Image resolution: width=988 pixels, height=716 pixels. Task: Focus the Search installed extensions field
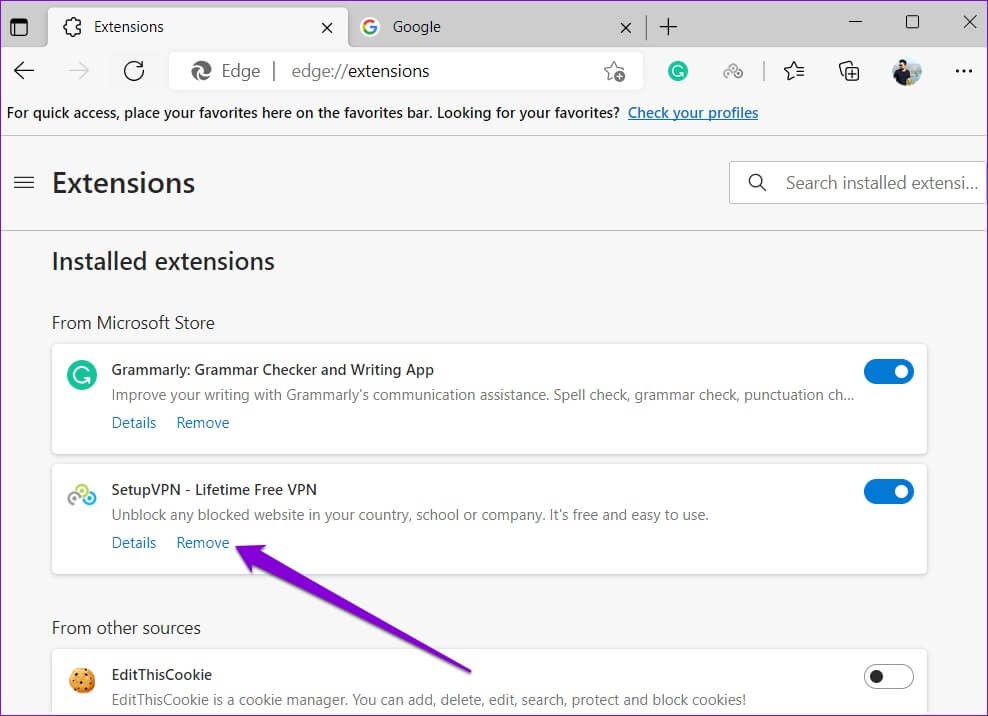coord(857,183)
